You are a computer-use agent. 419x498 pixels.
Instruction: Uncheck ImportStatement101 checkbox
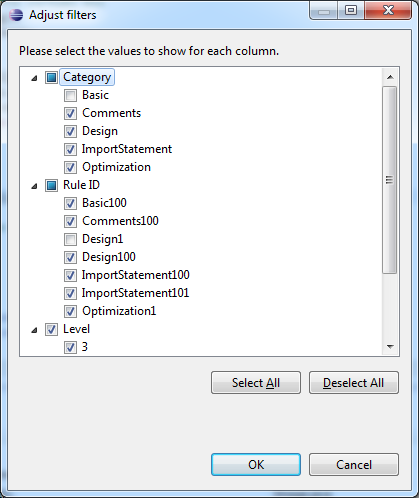point(70,293)
